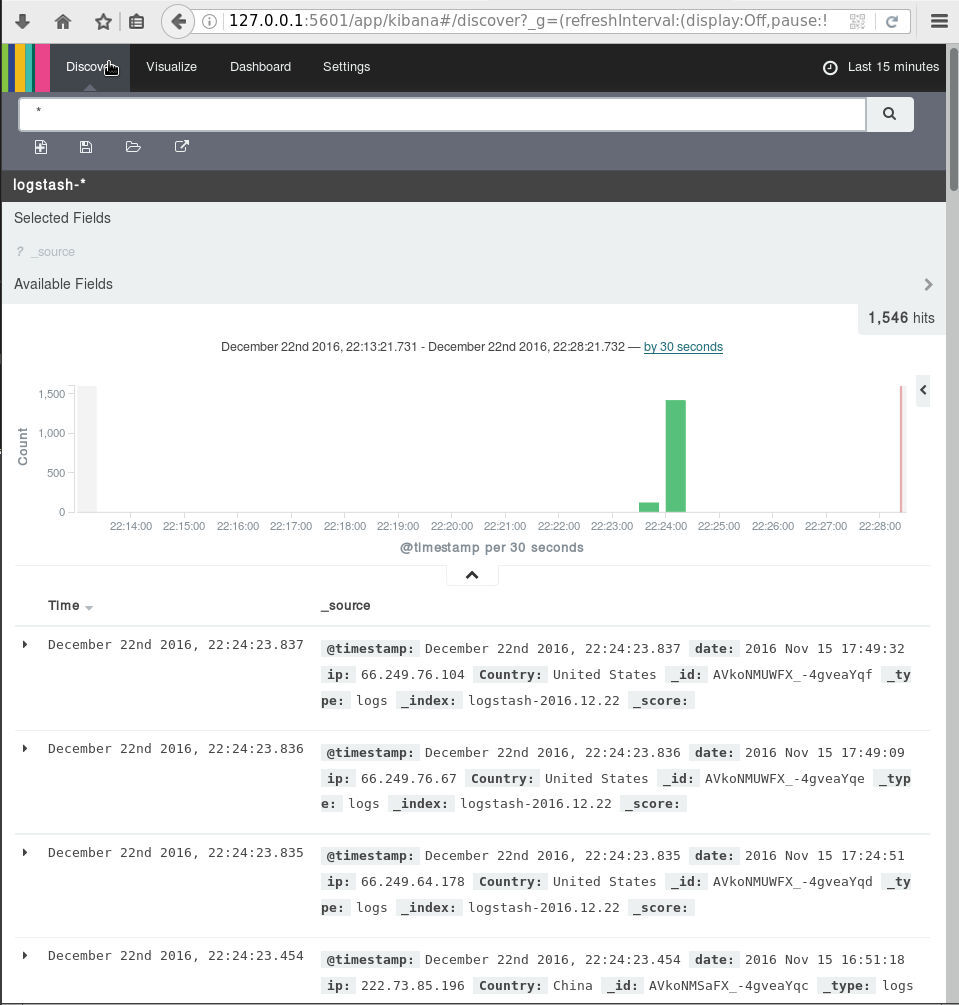Click the "by 30 seconds" interval link
This screenshot has width=959, height=1005.
683,347
